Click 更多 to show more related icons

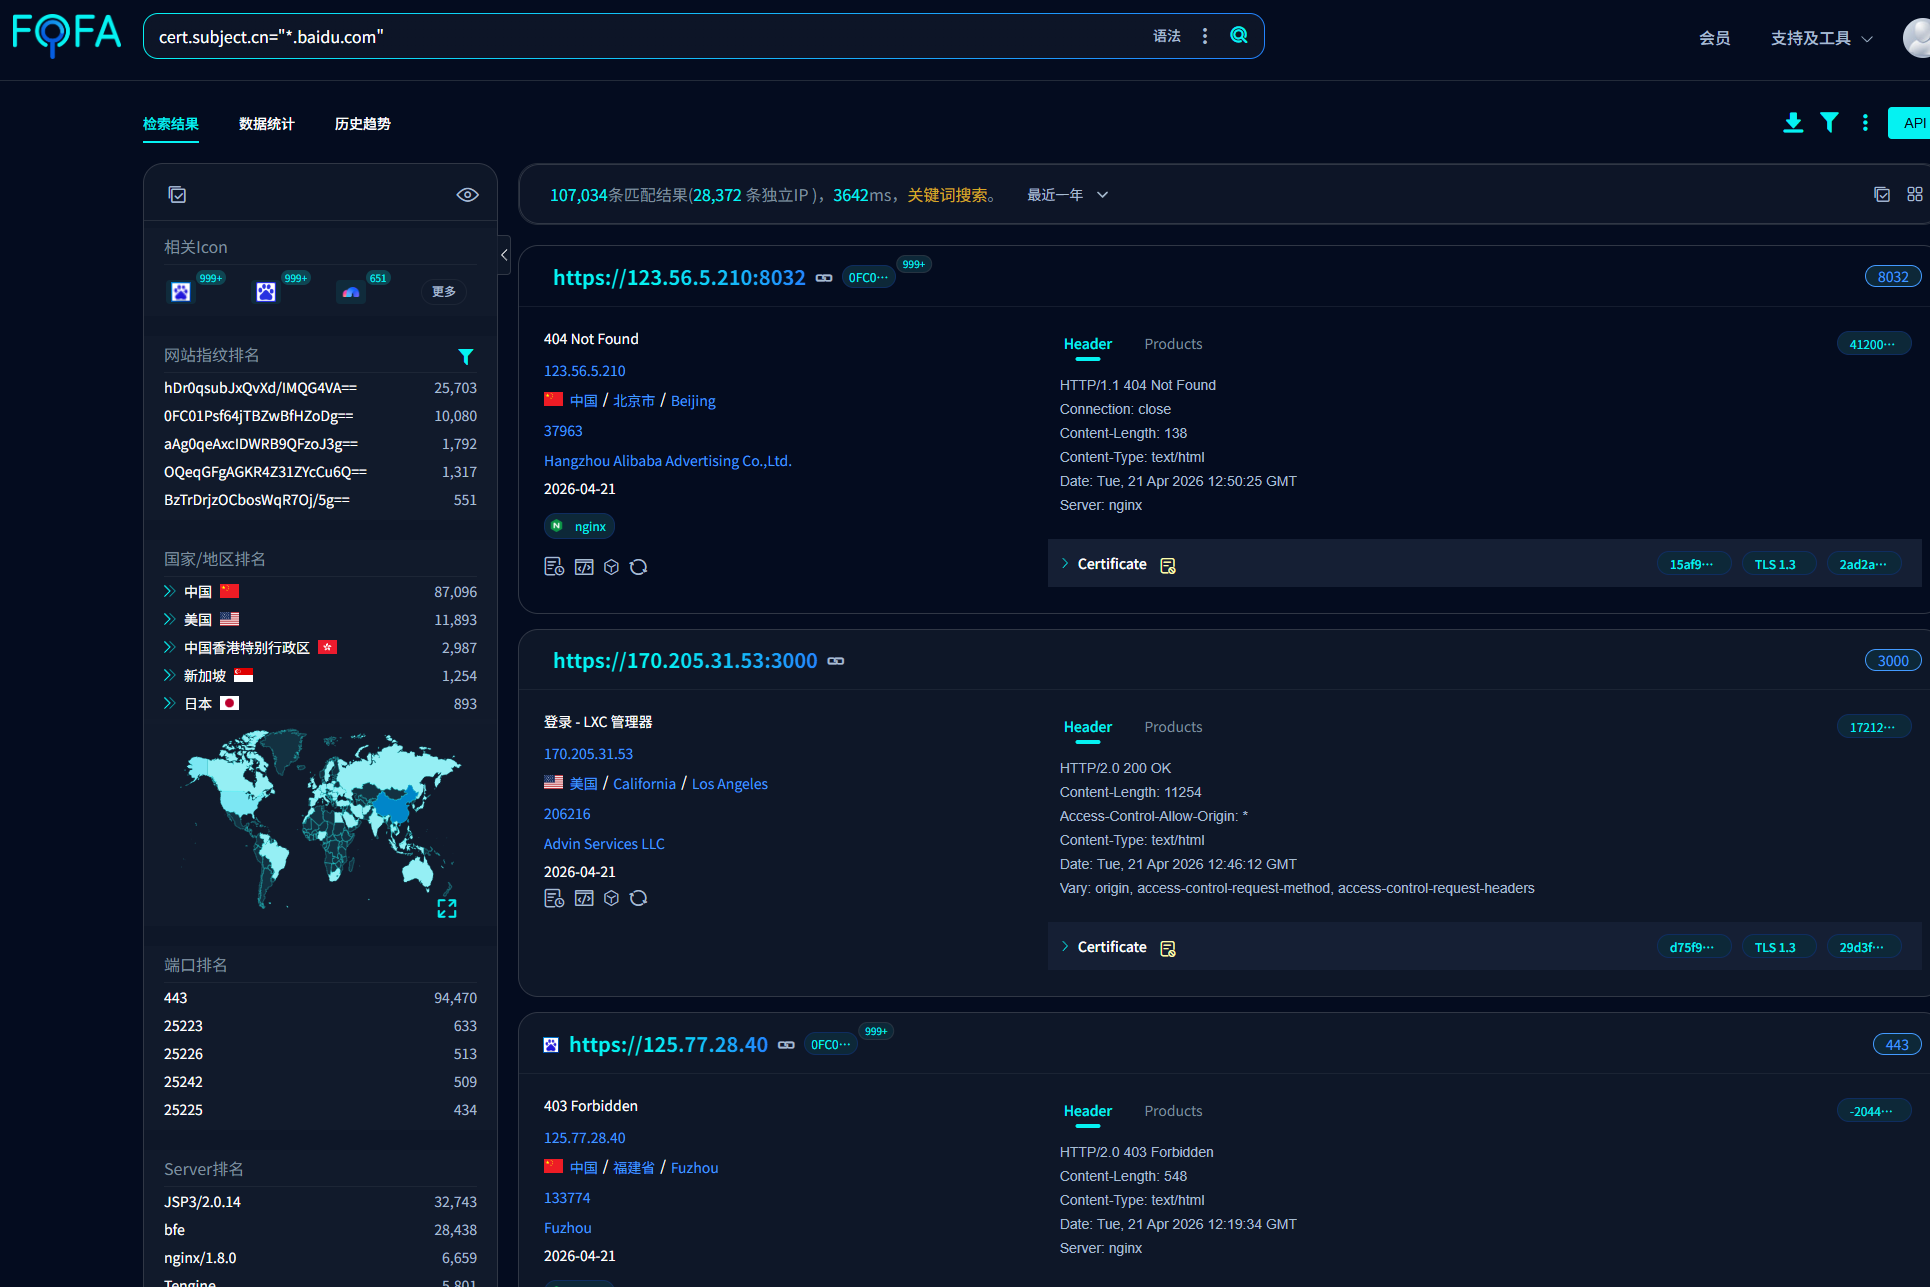pos(444,292)
